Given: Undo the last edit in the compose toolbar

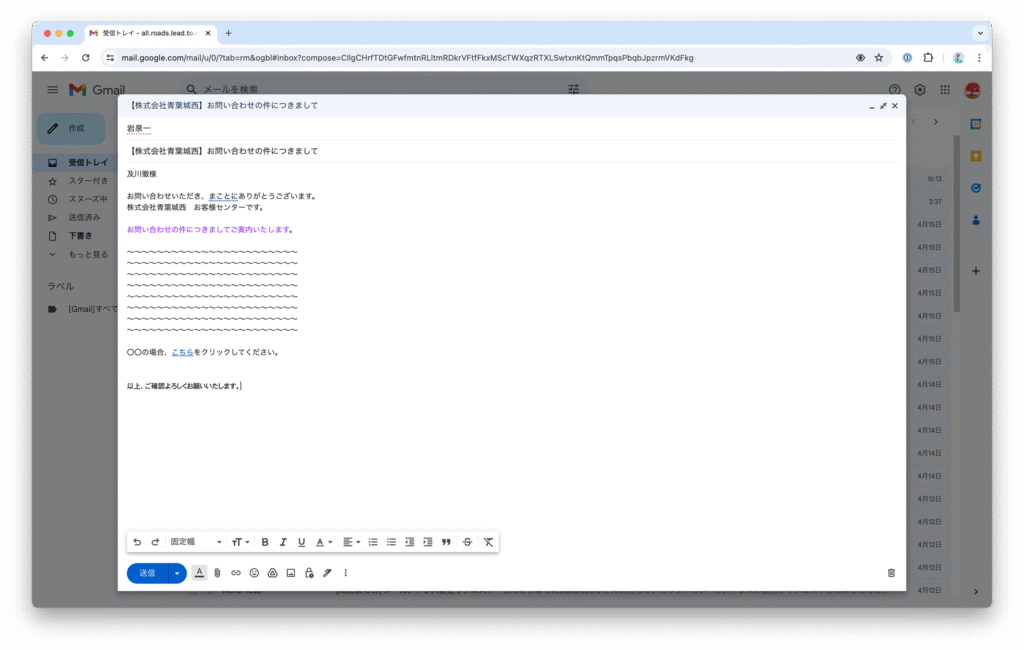Looking at the screenshot, I should coord(137,542).
